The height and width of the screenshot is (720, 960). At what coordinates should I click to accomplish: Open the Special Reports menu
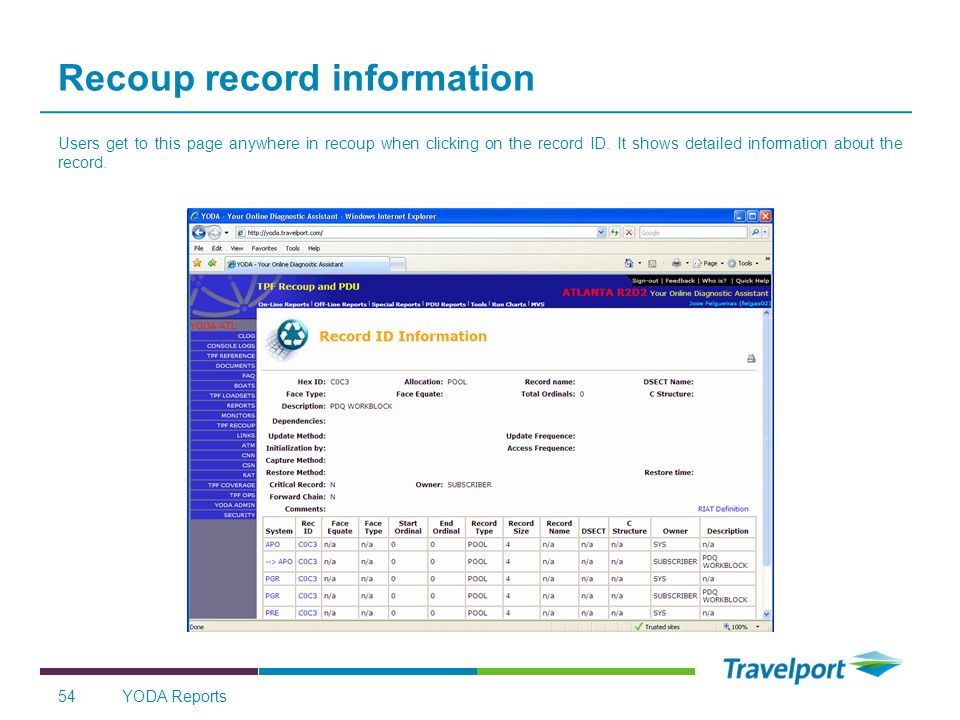click(x=396, y=304)
